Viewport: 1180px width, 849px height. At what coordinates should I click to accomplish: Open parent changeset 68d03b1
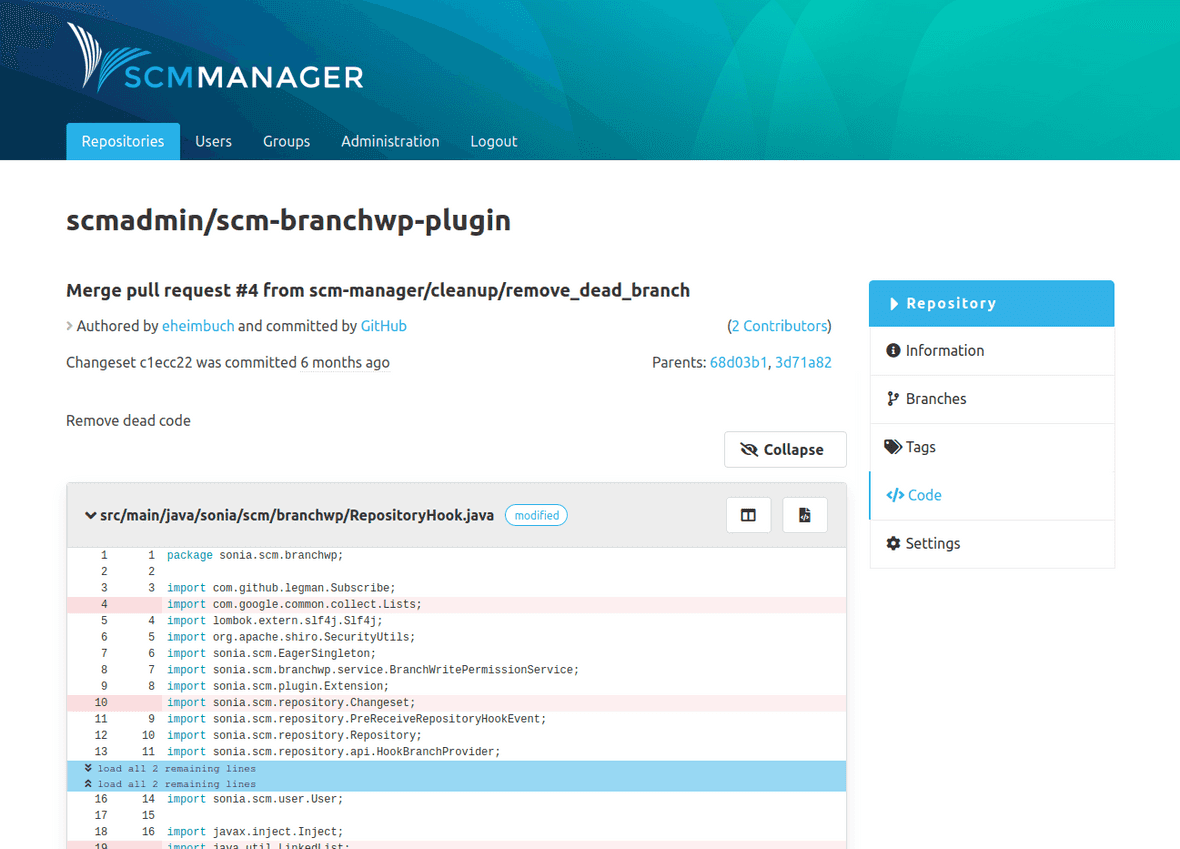739,362
